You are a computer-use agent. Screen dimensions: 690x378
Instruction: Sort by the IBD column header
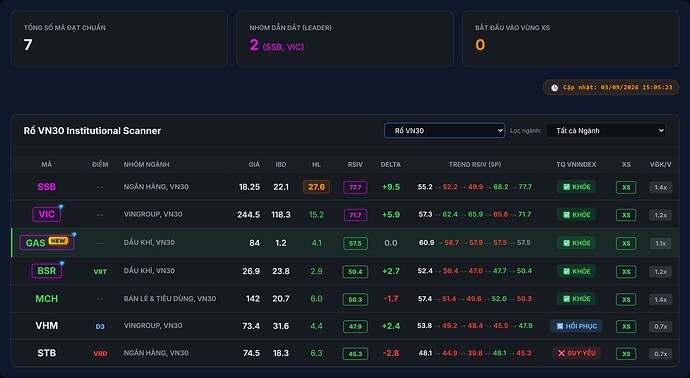click(x=281, y=164)
